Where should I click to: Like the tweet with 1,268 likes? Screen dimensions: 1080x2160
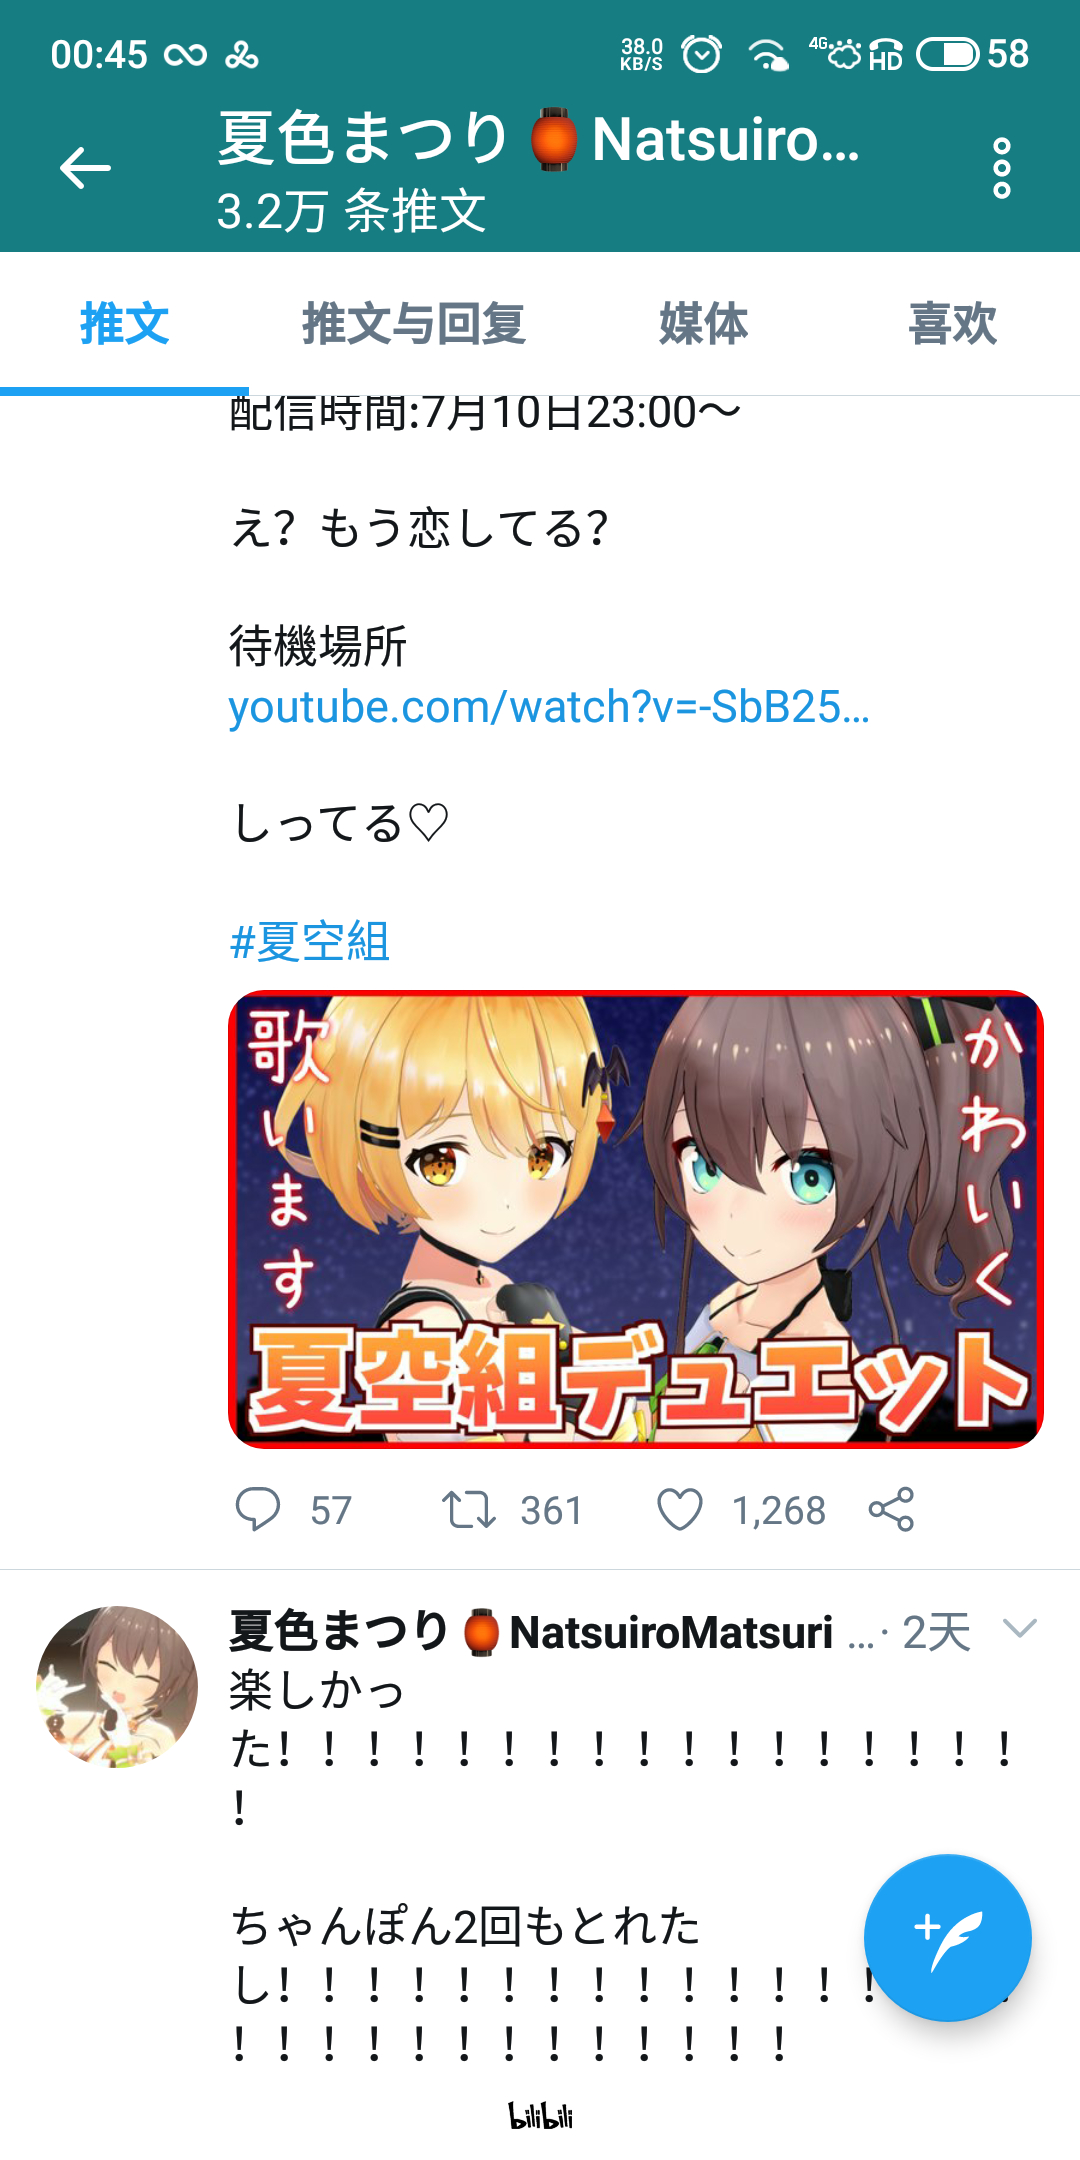pos(680,1509)
